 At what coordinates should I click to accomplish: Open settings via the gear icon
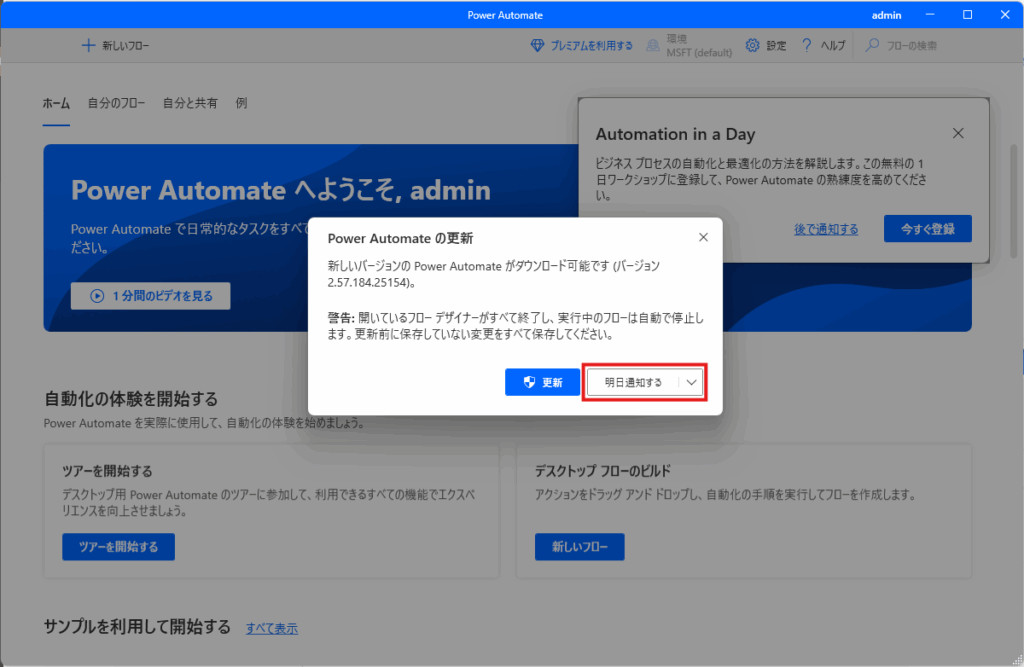click(x=752, y=46)
